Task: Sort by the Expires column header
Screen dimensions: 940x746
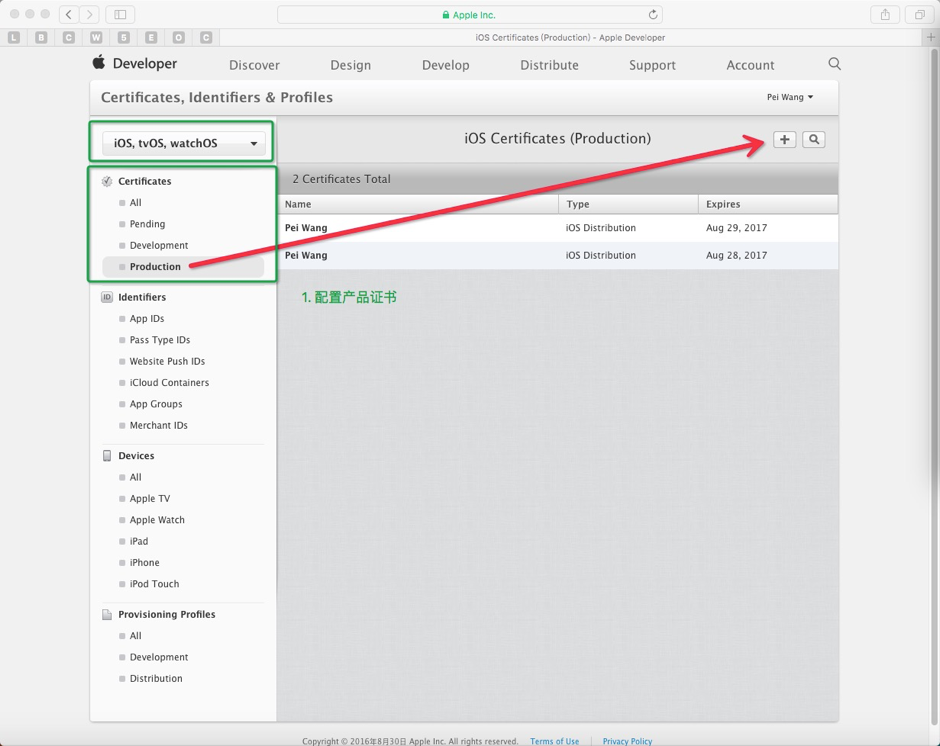Action: click(768, 204)
